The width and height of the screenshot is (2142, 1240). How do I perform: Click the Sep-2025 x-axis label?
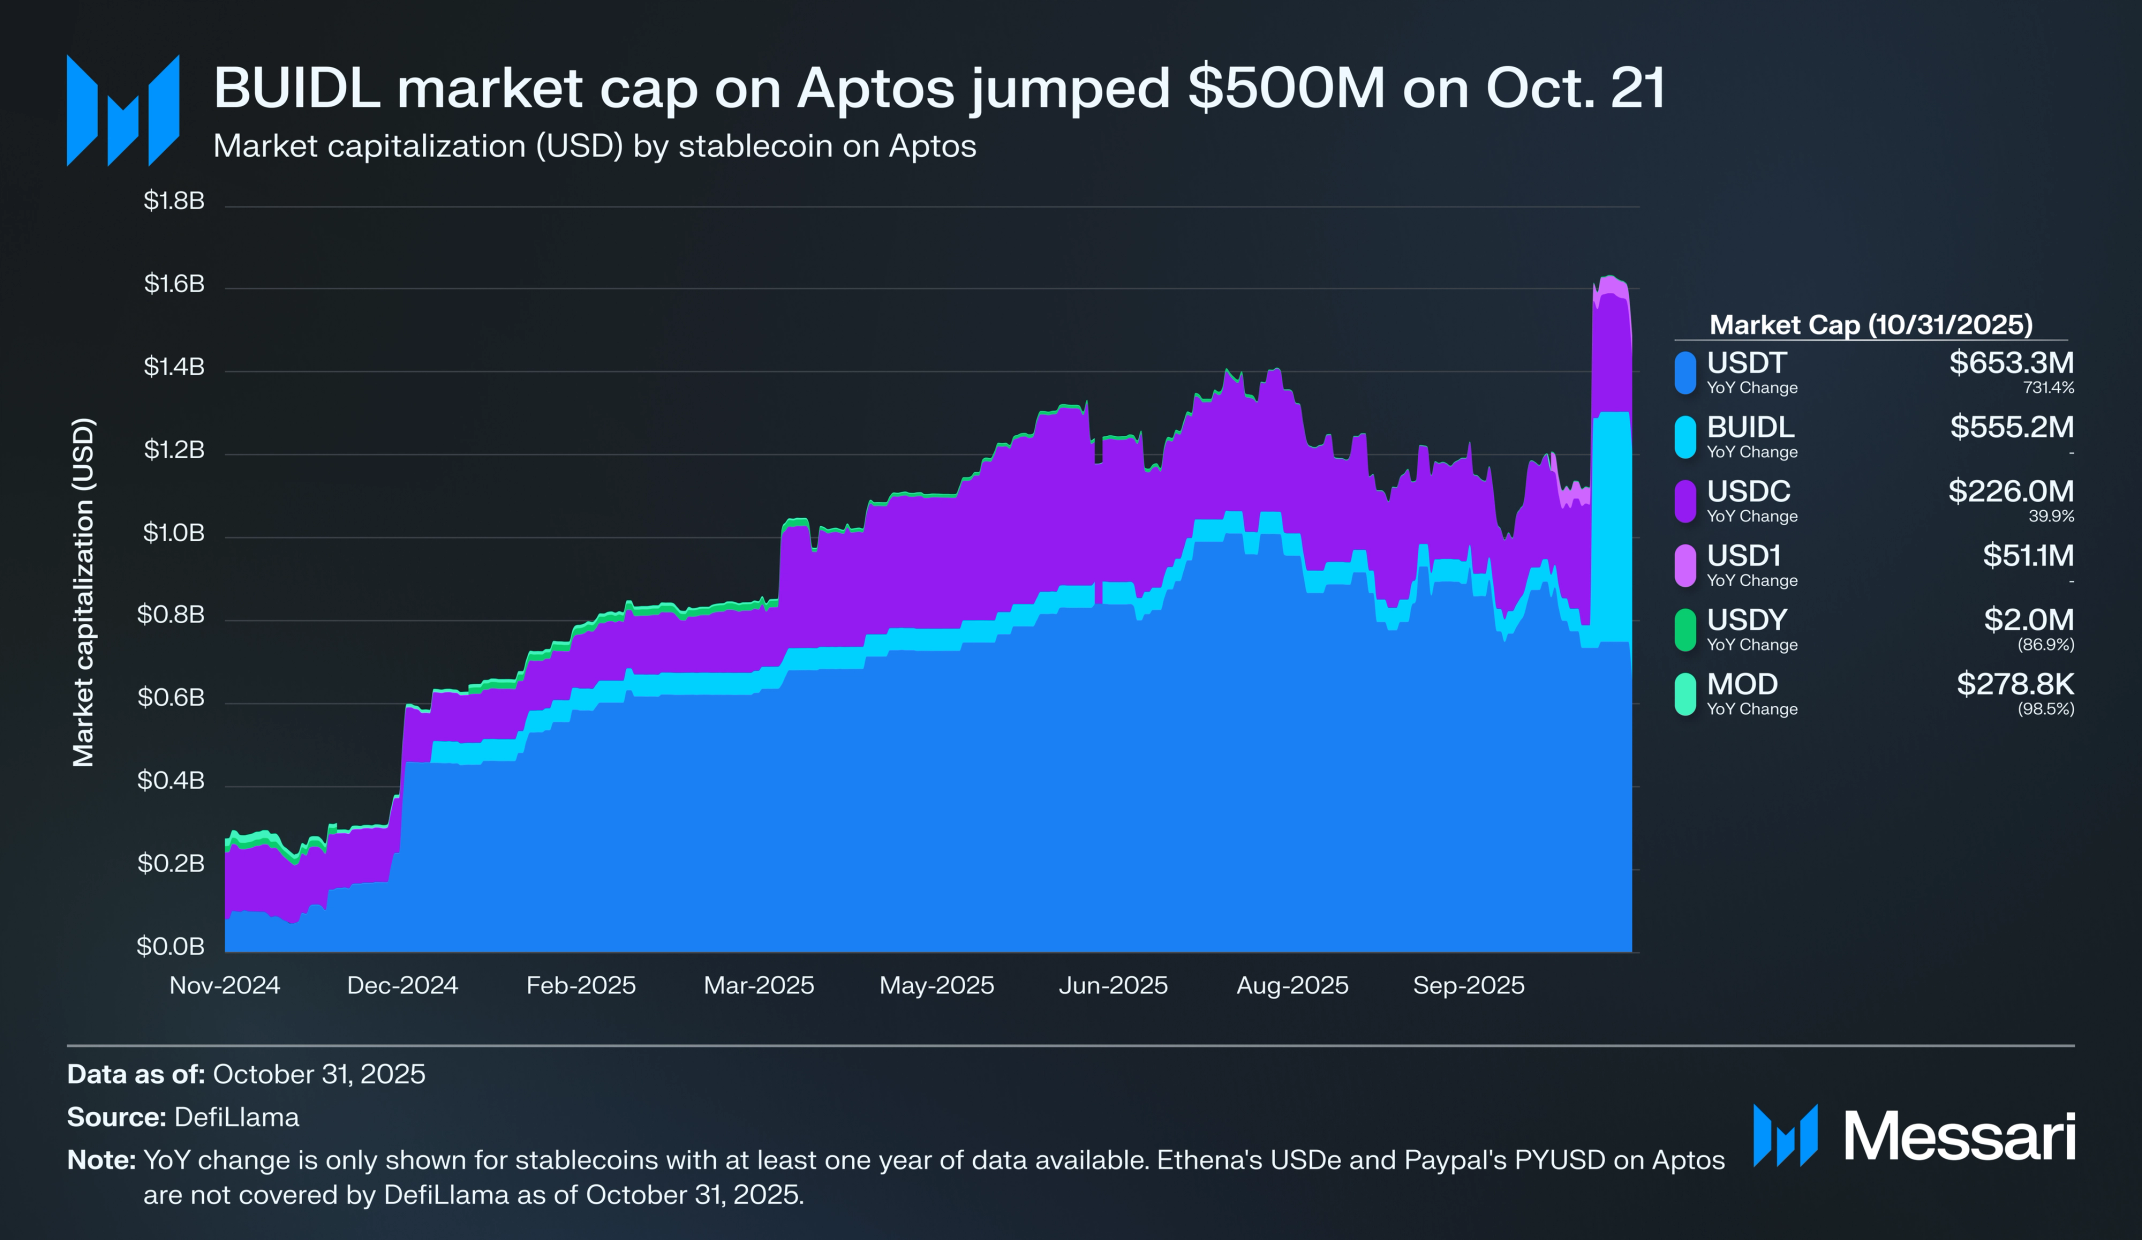(x=1469, y=985)
